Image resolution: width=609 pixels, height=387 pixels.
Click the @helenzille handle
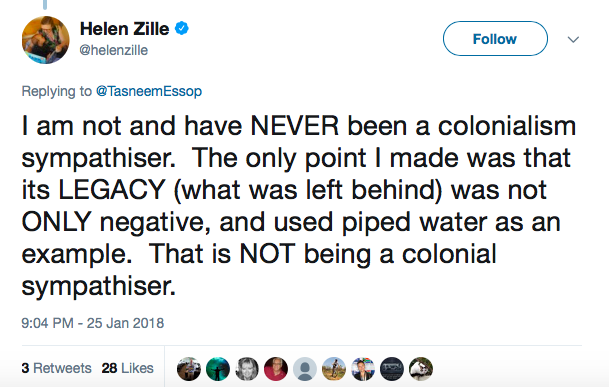click(x=113, y=50)
